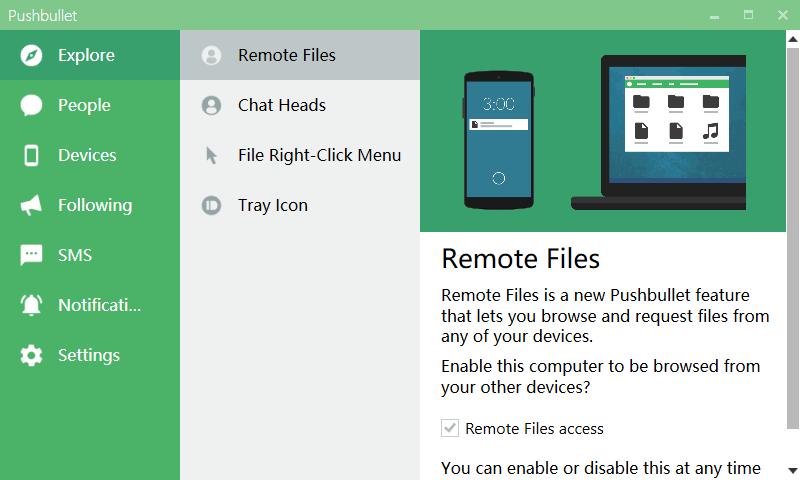Click the Devices phone icon
The image size is (800, 480).
click(32, 155)
